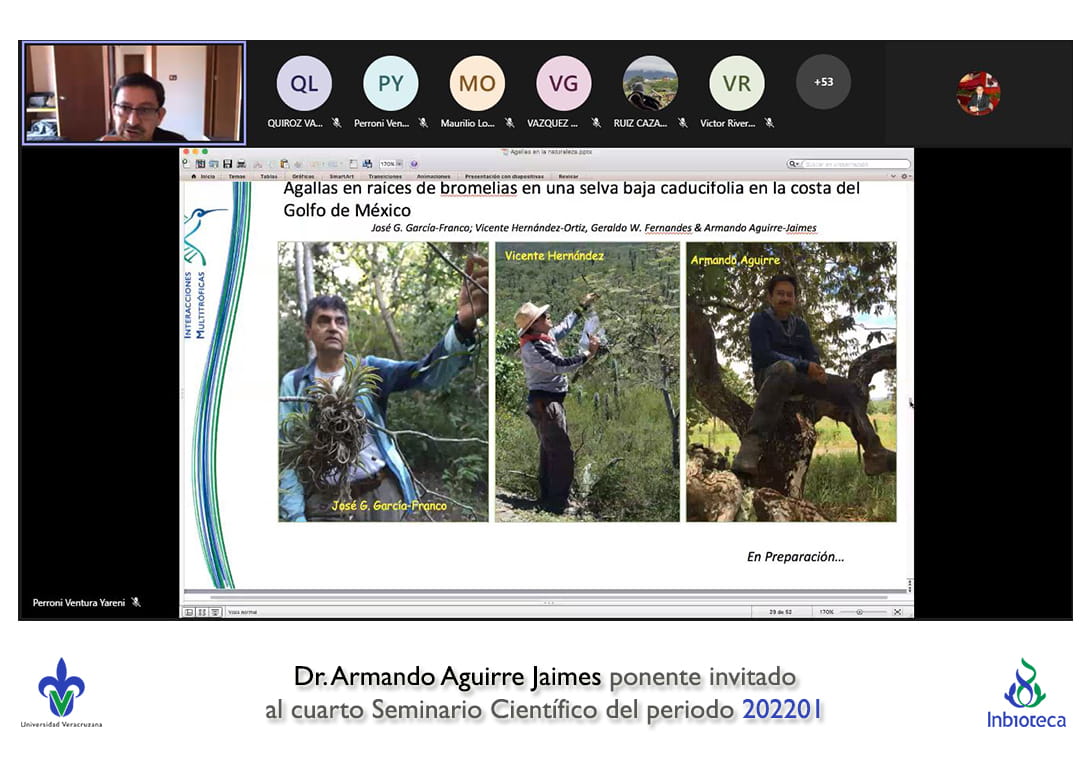Show the +53 additional participants

(823, 82)
